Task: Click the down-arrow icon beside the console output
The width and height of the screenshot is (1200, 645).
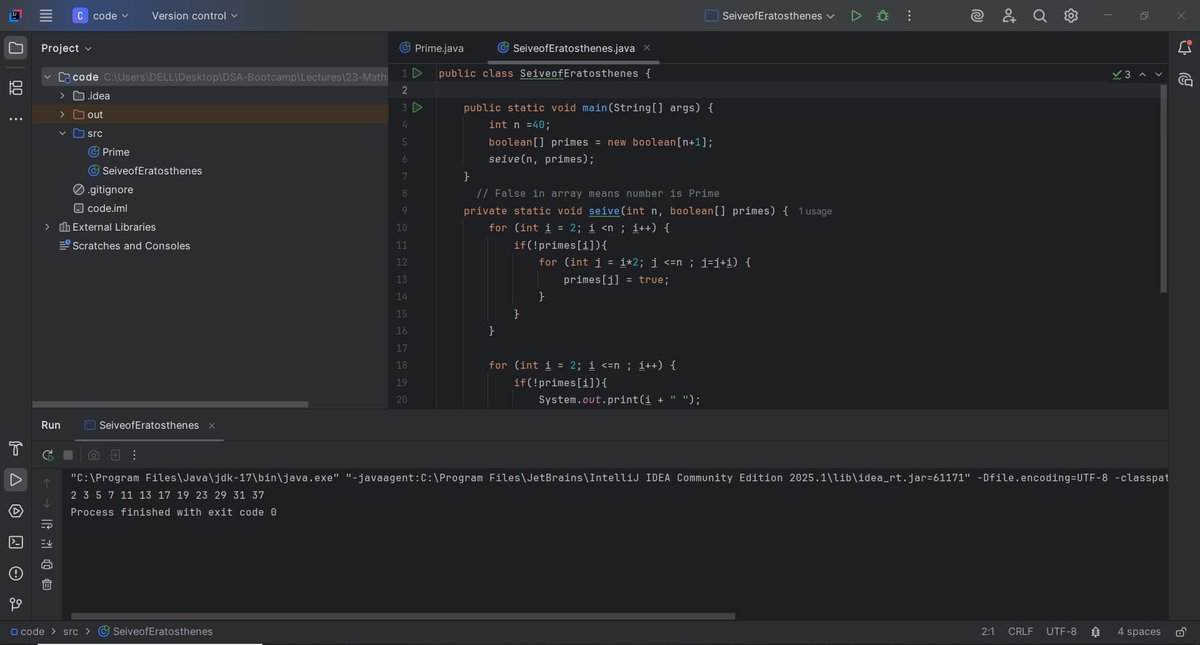Action: (x=47, y=502)
